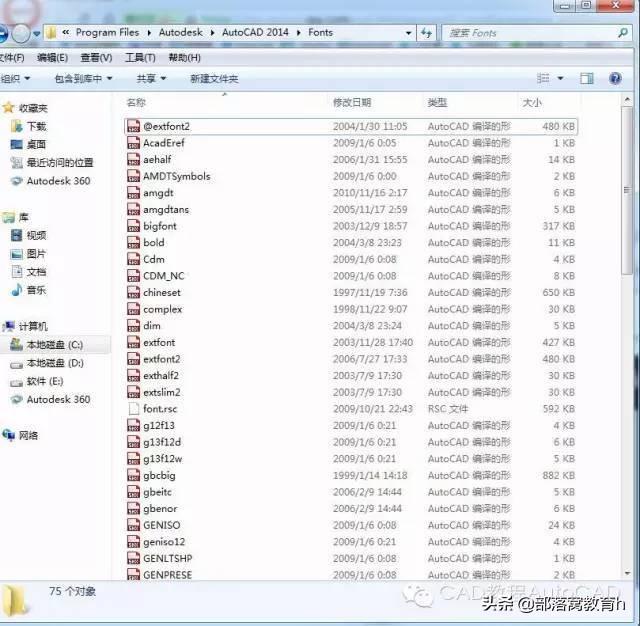Click the help question mark icon
This screenshot has height=626, width=640.
(x=615, y=78)
